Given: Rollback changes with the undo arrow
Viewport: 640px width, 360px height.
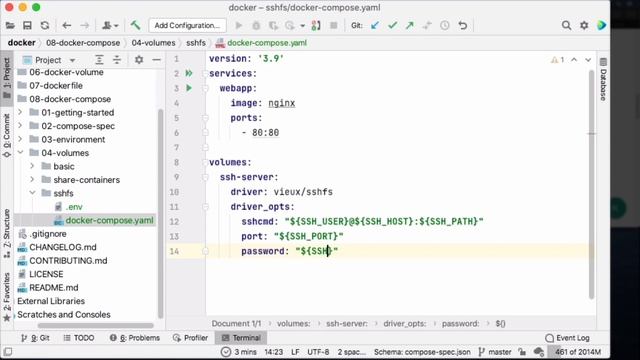Looking at the screenshot, I should point(462,25).
